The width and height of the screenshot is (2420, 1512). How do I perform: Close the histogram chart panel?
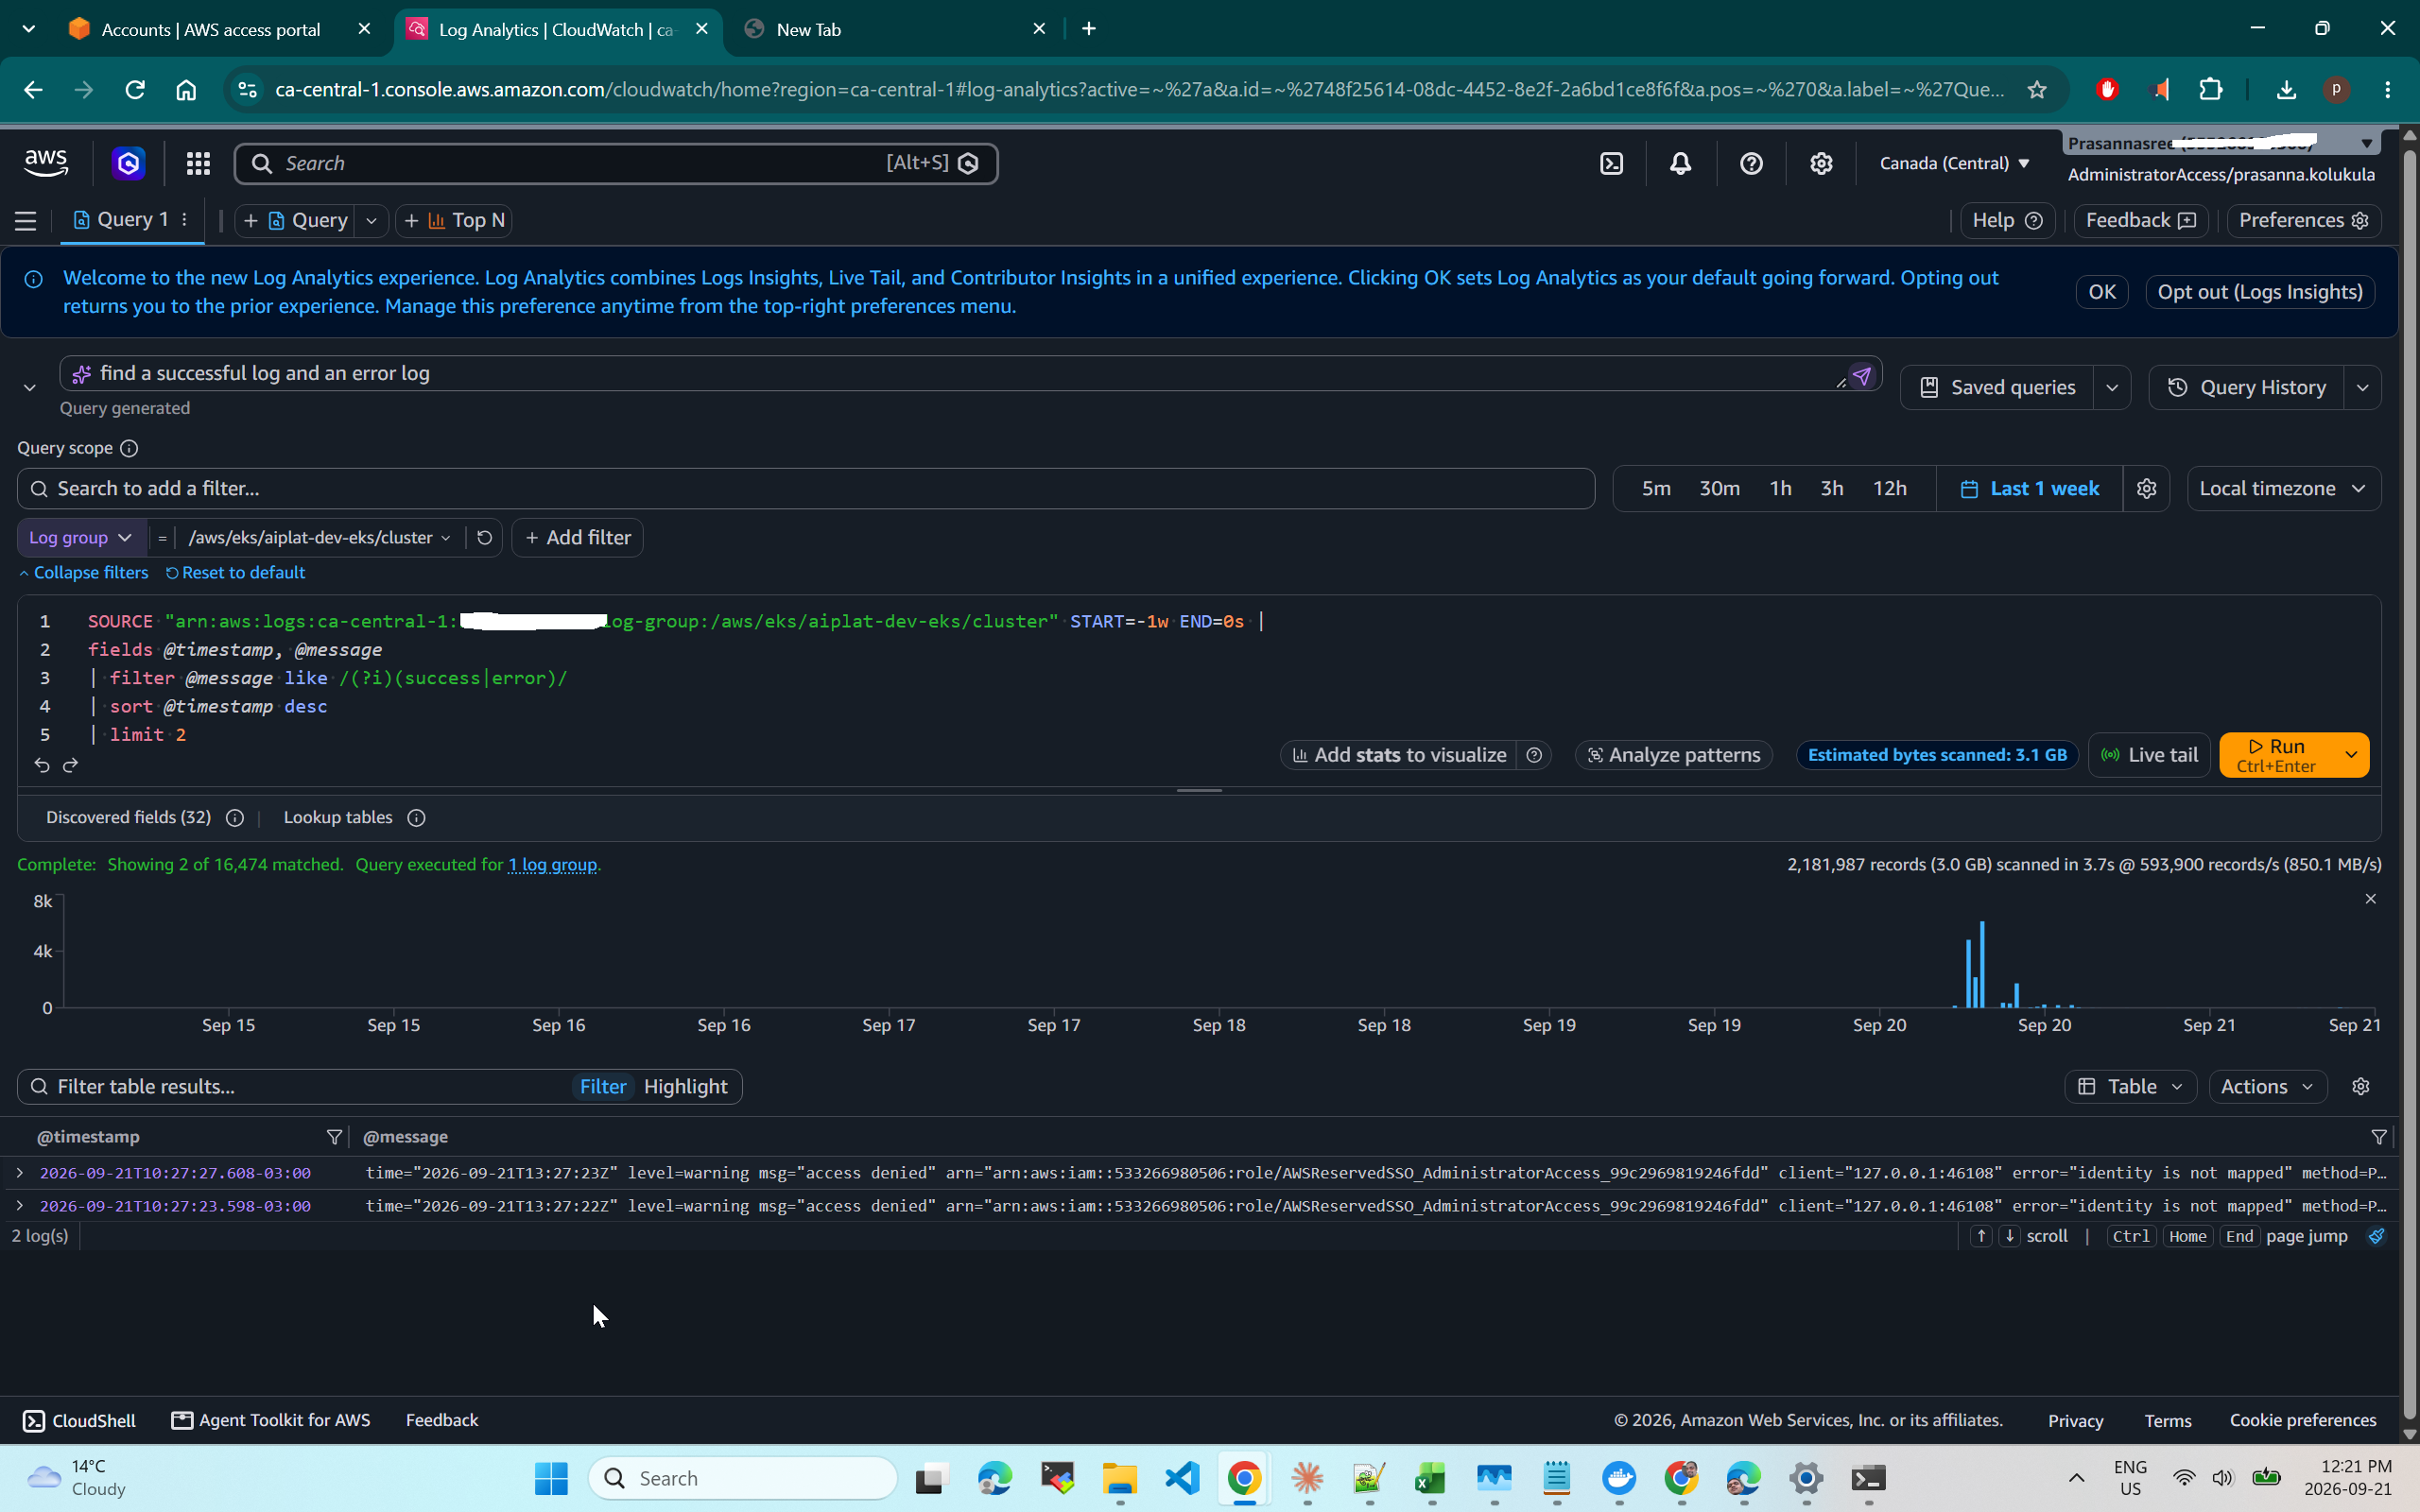pyautogui.click(x=2370, y=899)
